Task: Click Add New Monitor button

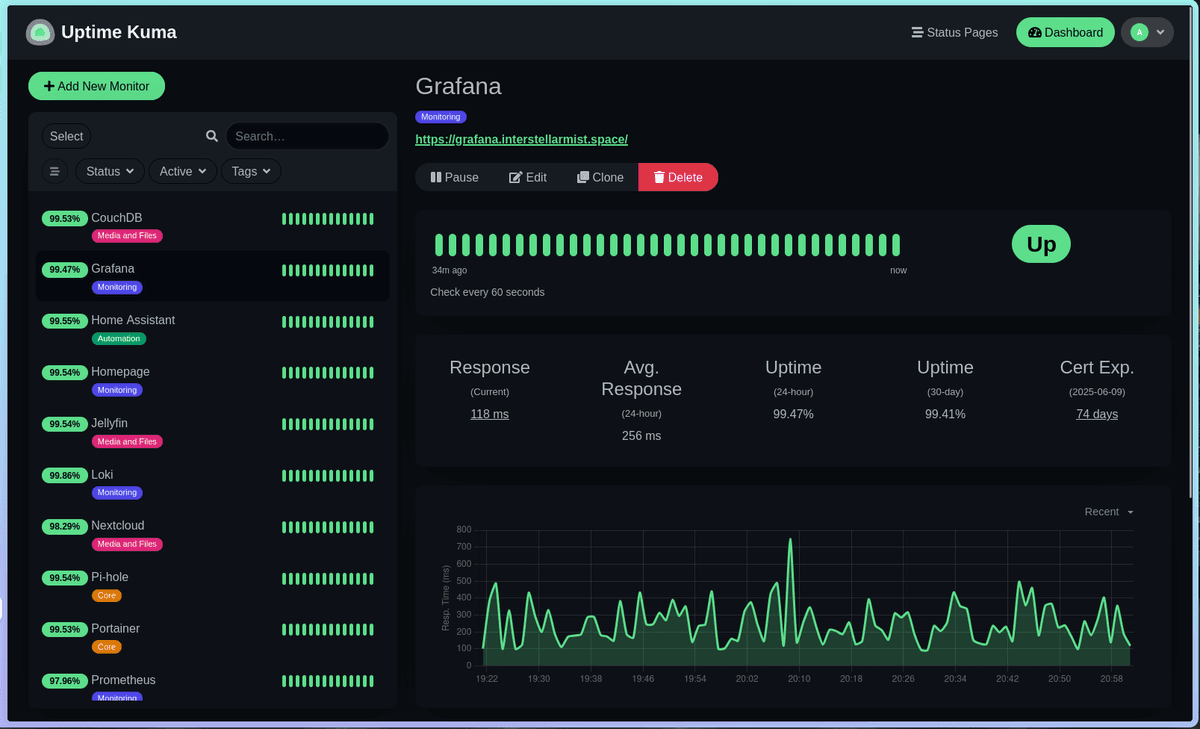Action: 96,86
